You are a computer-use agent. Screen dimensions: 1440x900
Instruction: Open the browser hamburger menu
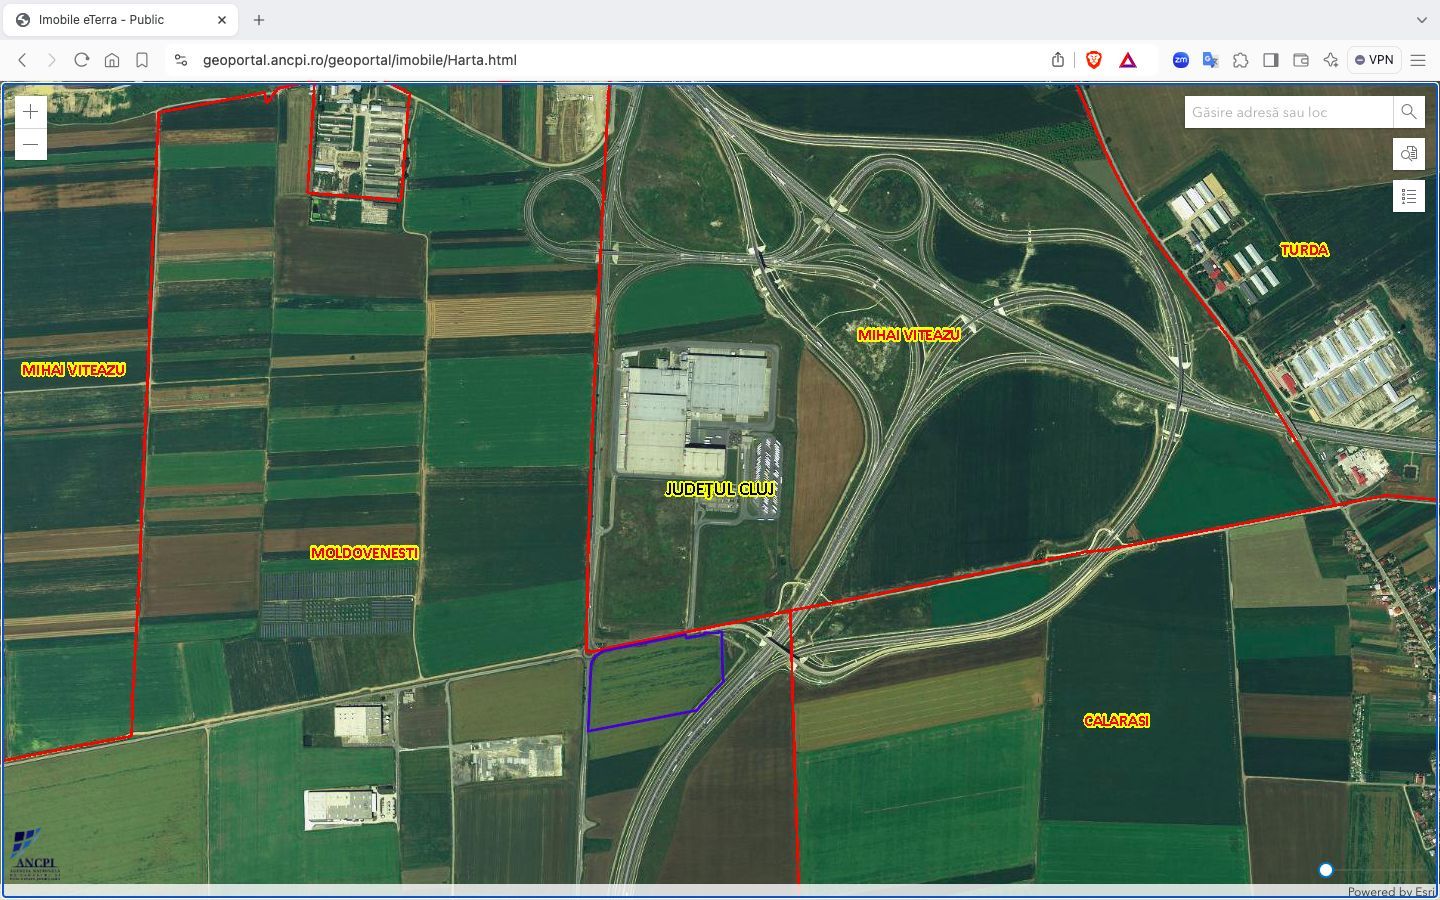point(1419,60)
